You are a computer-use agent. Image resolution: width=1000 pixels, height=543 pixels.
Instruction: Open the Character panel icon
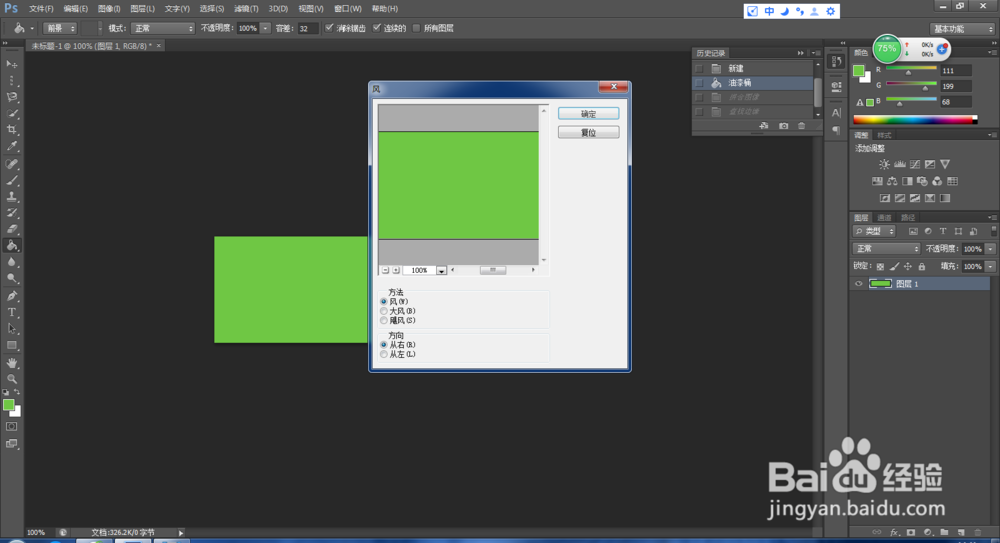pyautogui.click(x=836, y=113)
